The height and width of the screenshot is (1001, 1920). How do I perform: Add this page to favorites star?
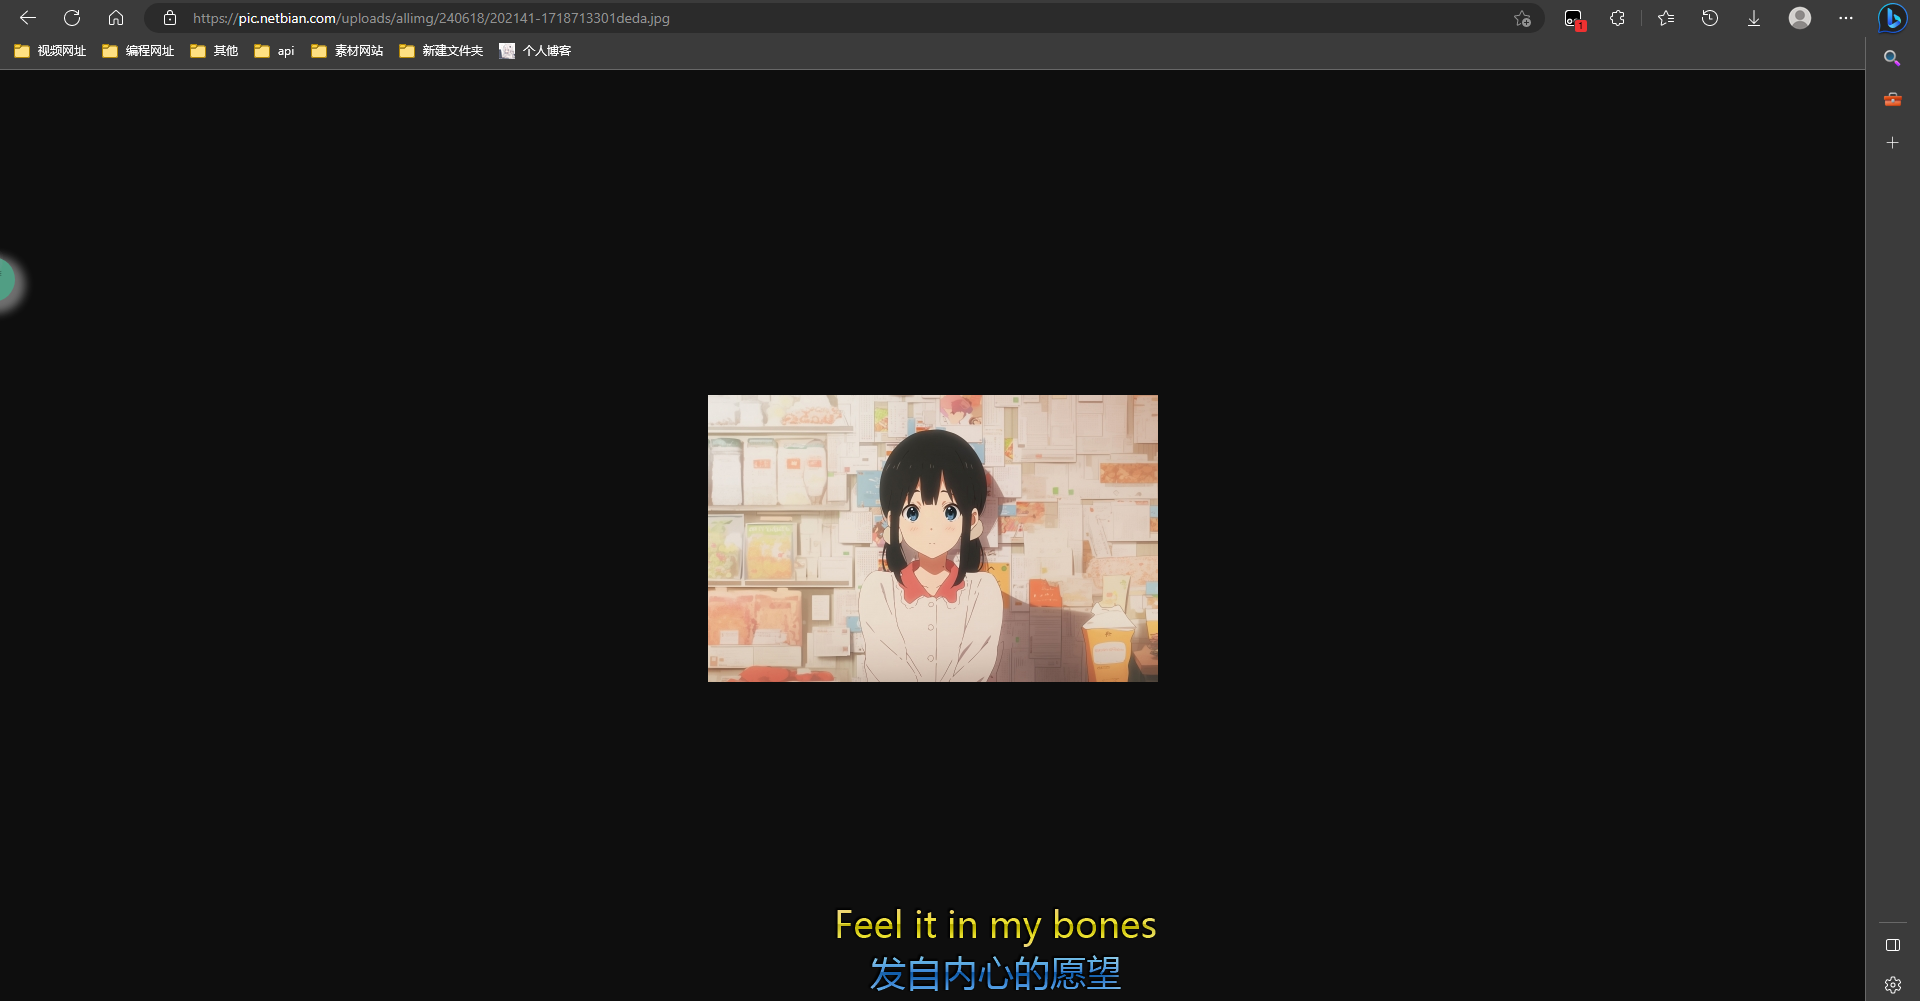(x=1522, y=18)
